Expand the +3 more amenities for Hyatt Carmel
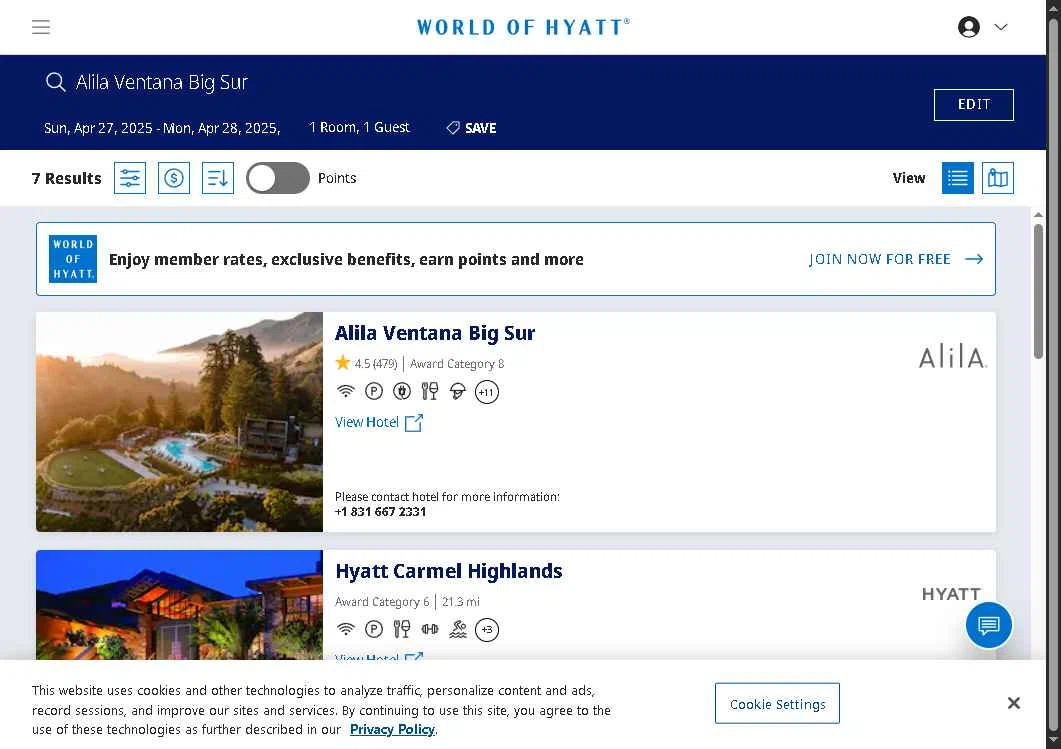The height and width of the screenshot is (749, 1061). (487, 629)
